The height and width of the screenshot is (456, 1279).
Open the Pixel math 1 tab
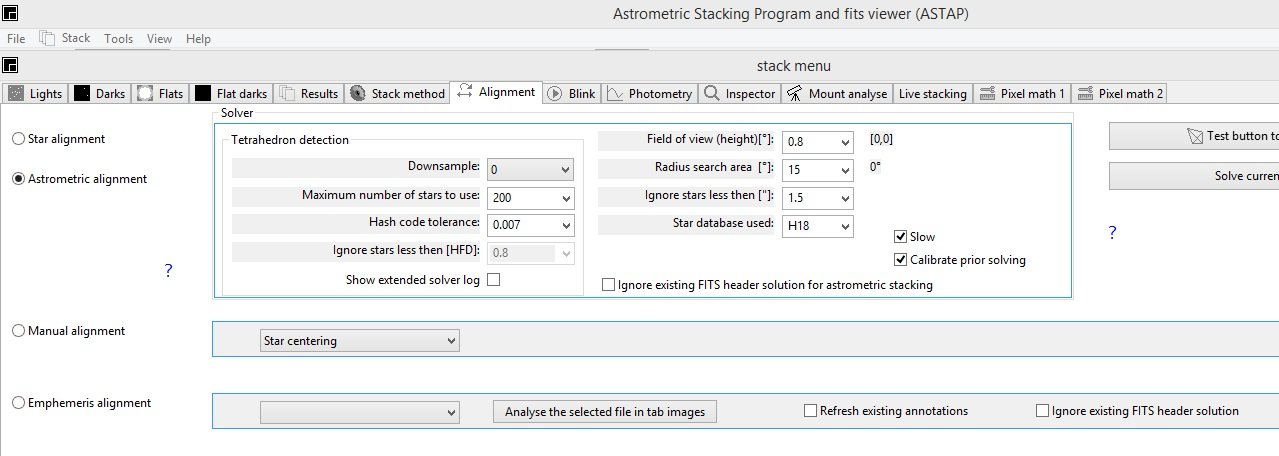(1022, 93)
